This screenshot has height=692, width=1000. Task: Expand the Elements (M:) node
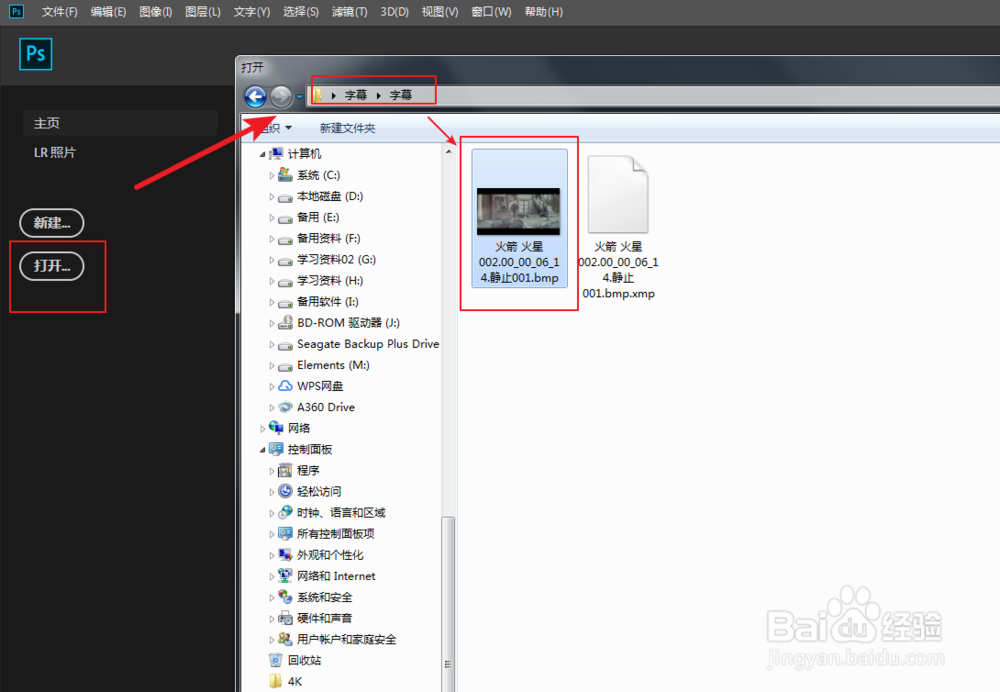click(272, 365)
